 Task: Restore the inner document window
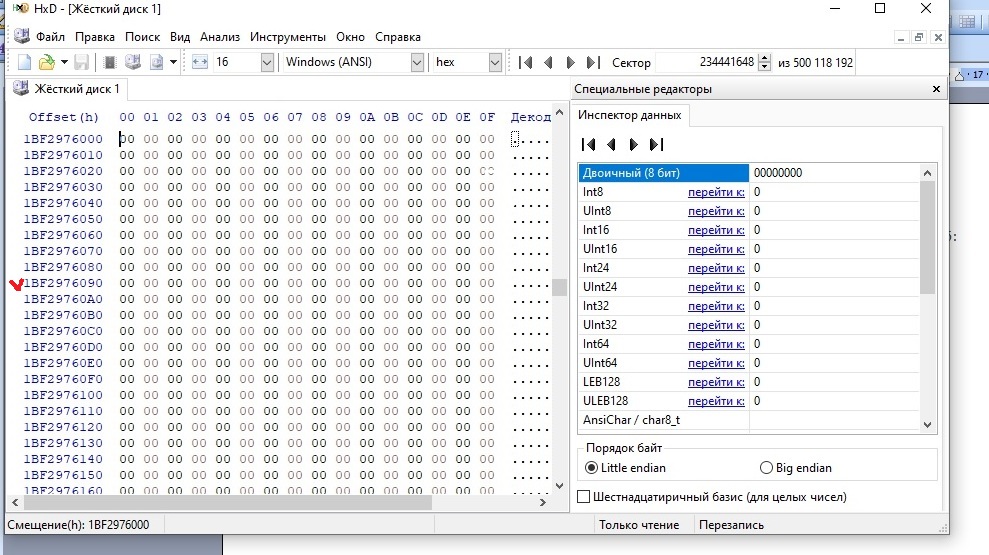pos(919,37)
